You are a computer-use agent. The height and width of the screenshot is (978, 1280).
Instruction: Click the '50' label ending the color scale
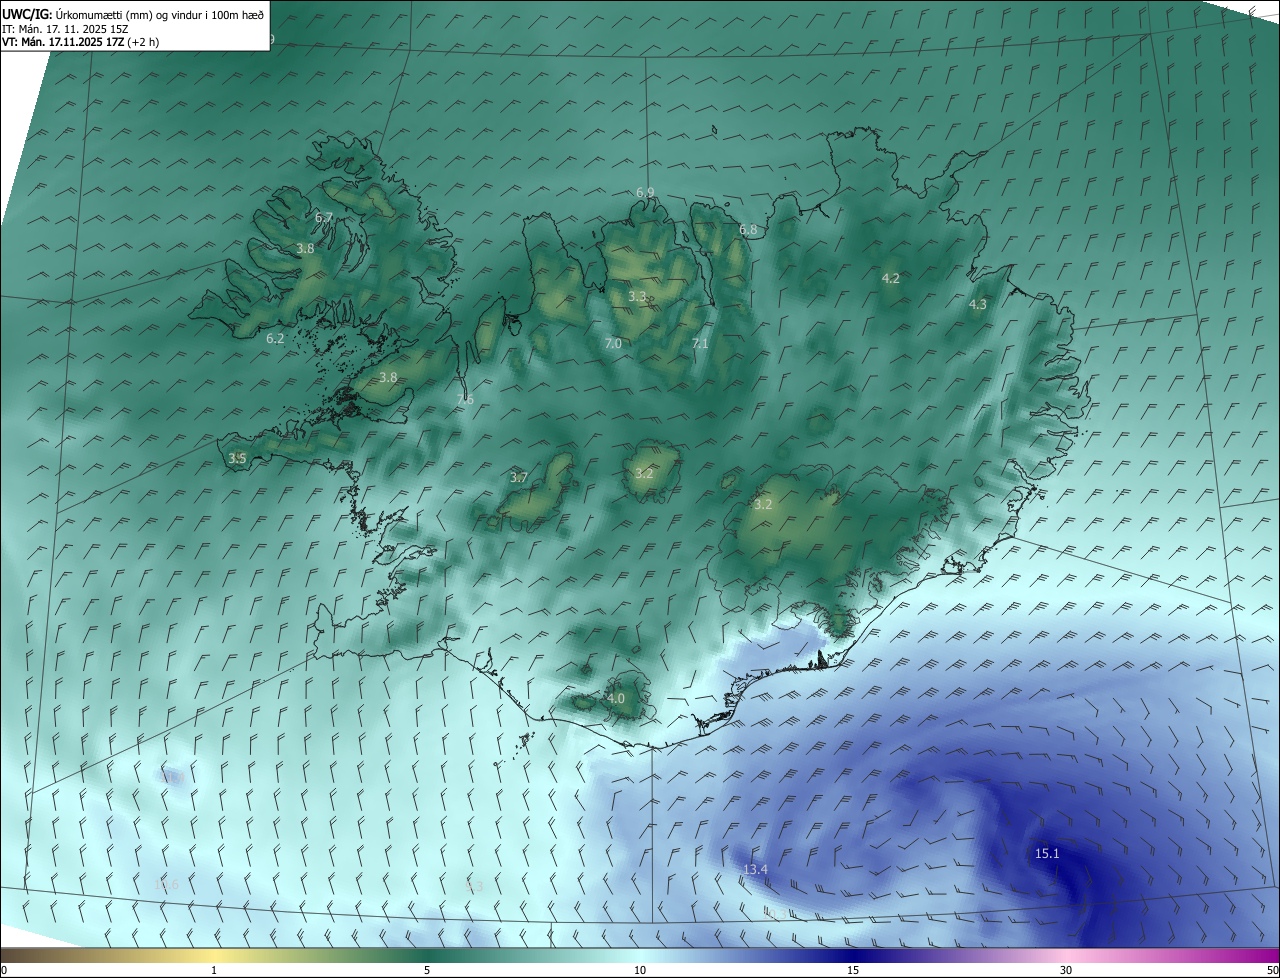coord(1272,970)
